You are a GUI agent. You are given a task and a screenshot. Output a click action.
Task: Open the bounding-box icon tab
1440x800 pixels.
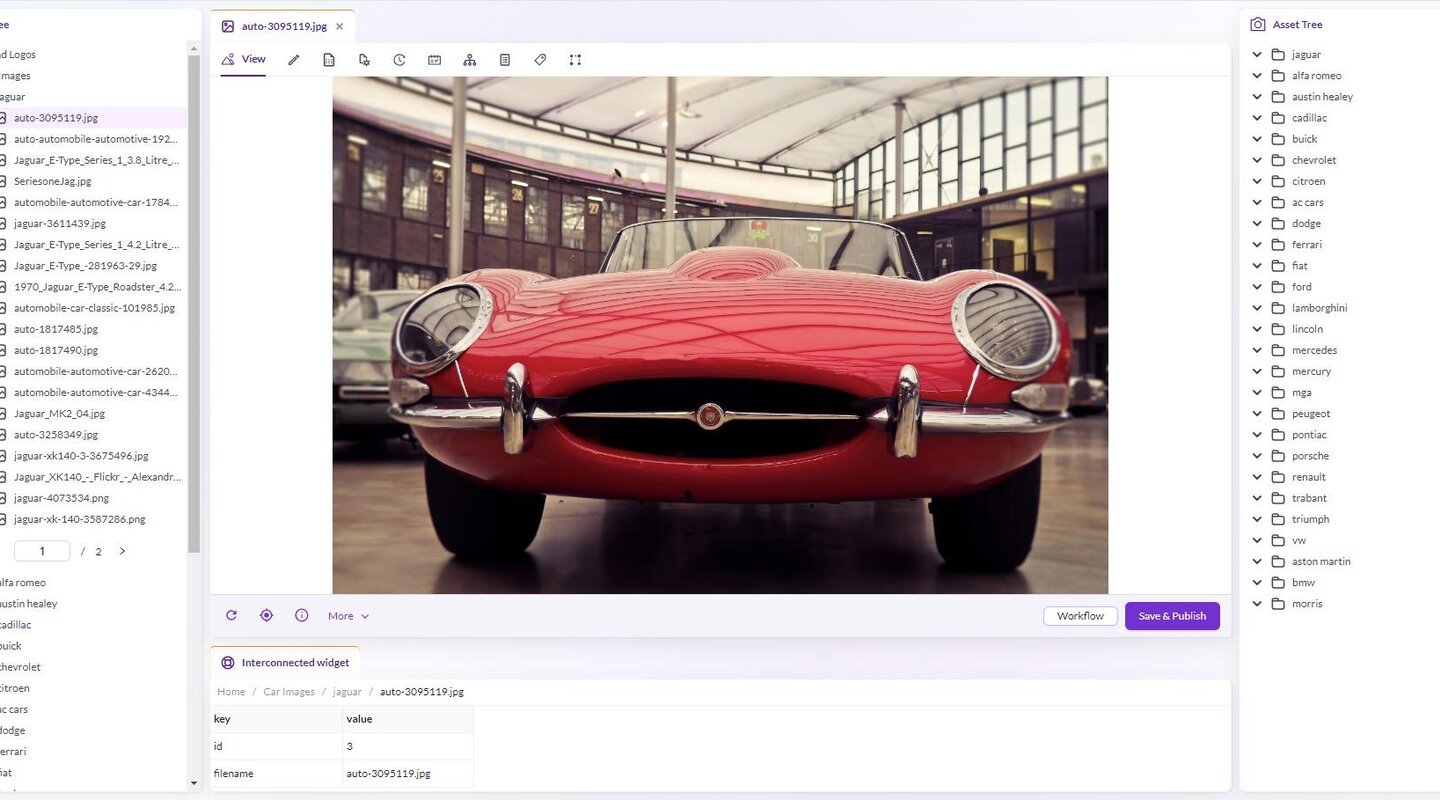pyautogui.click(x=575, y=60)
